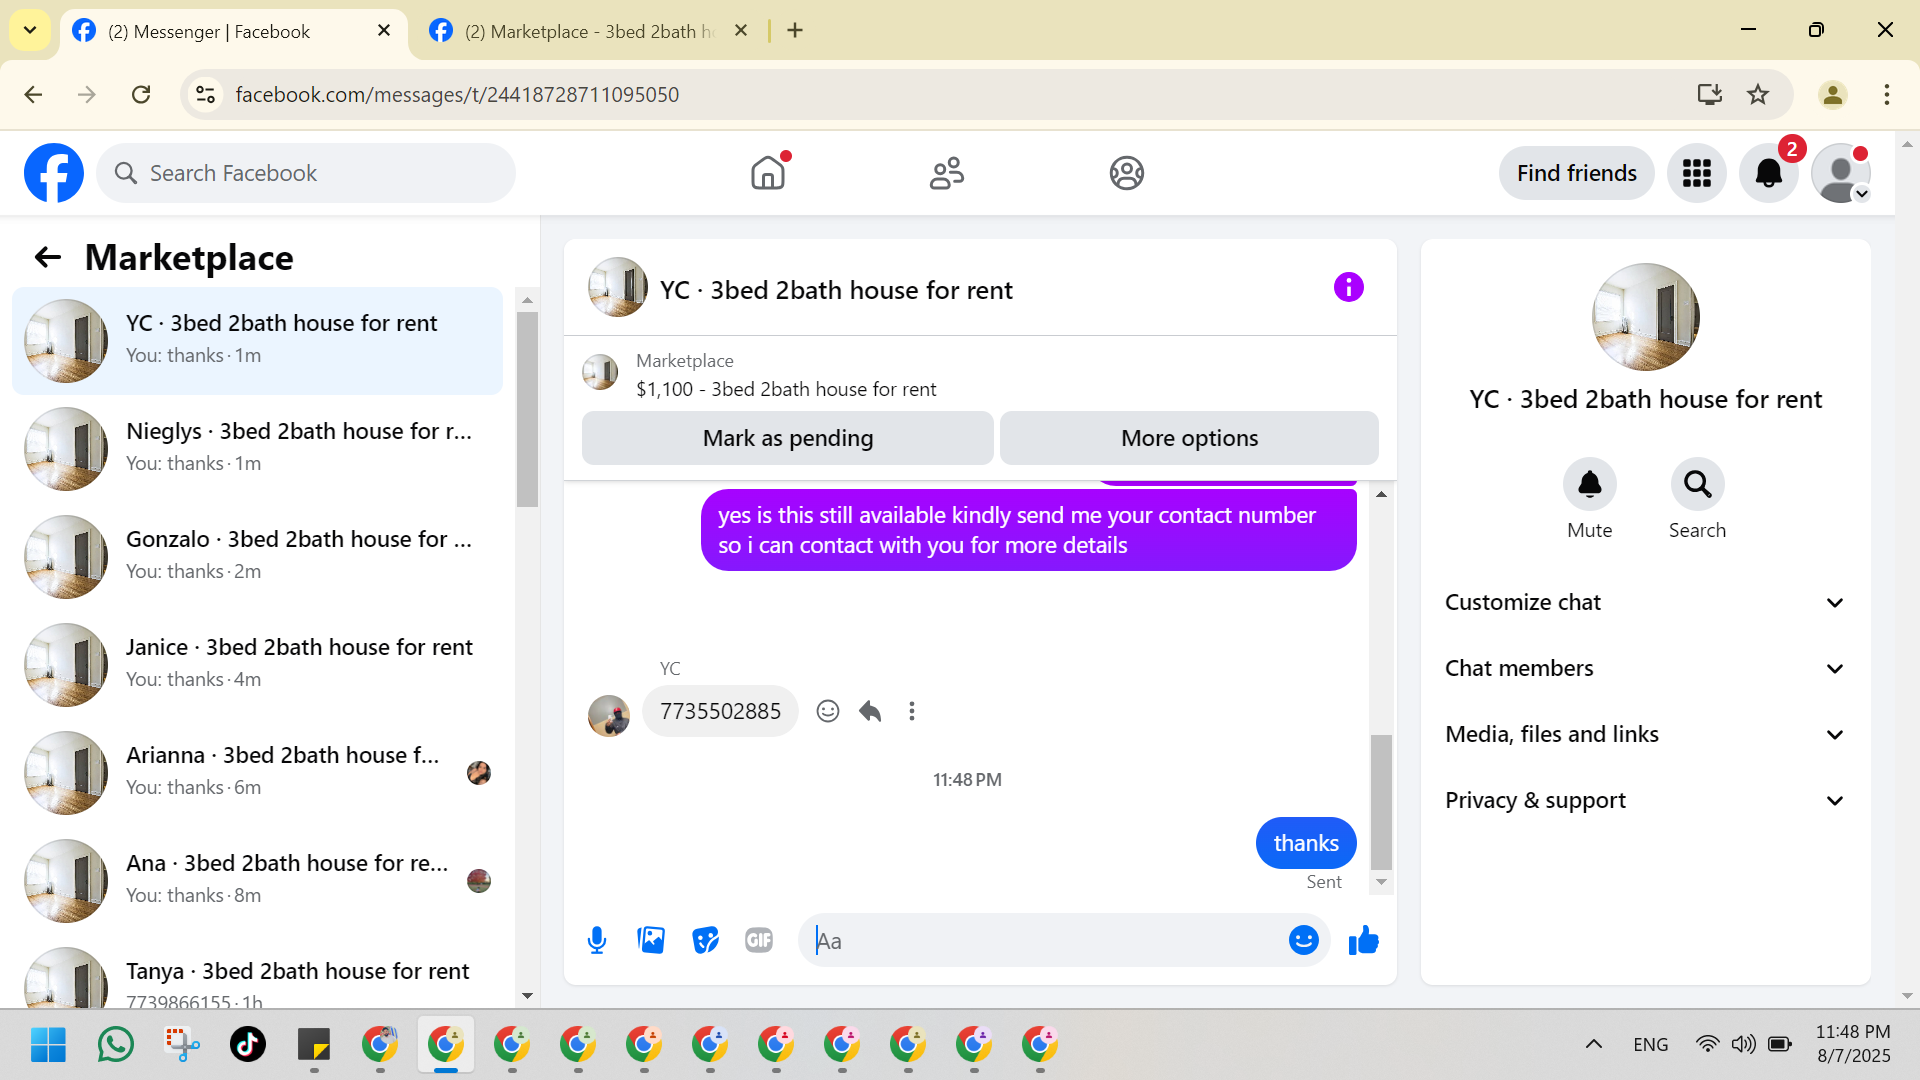
Task: Open the GIF picker icon
Action: point(759,940)
